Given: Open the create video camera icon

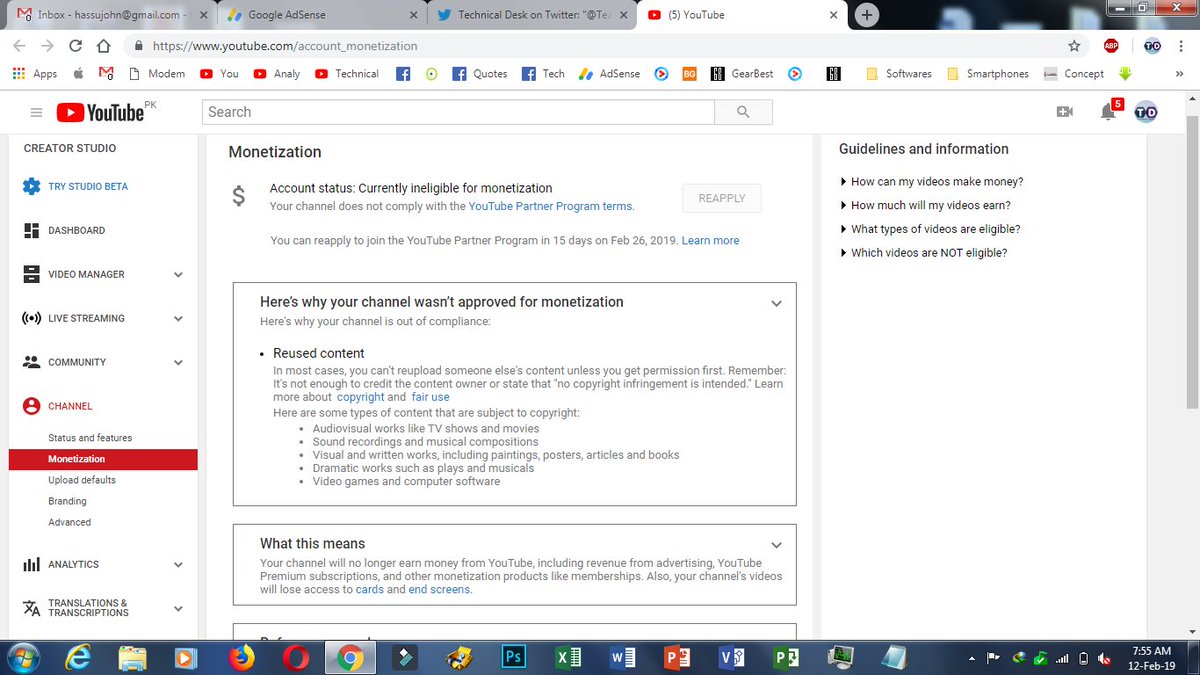Looking at the screenshot, I should coord(1064,112).
